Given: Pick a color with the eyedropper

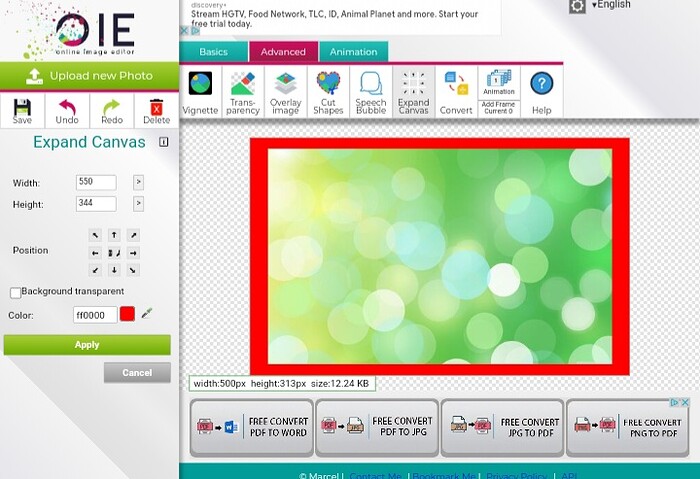Looking at the screenshot, I should (x=147, y=314).
